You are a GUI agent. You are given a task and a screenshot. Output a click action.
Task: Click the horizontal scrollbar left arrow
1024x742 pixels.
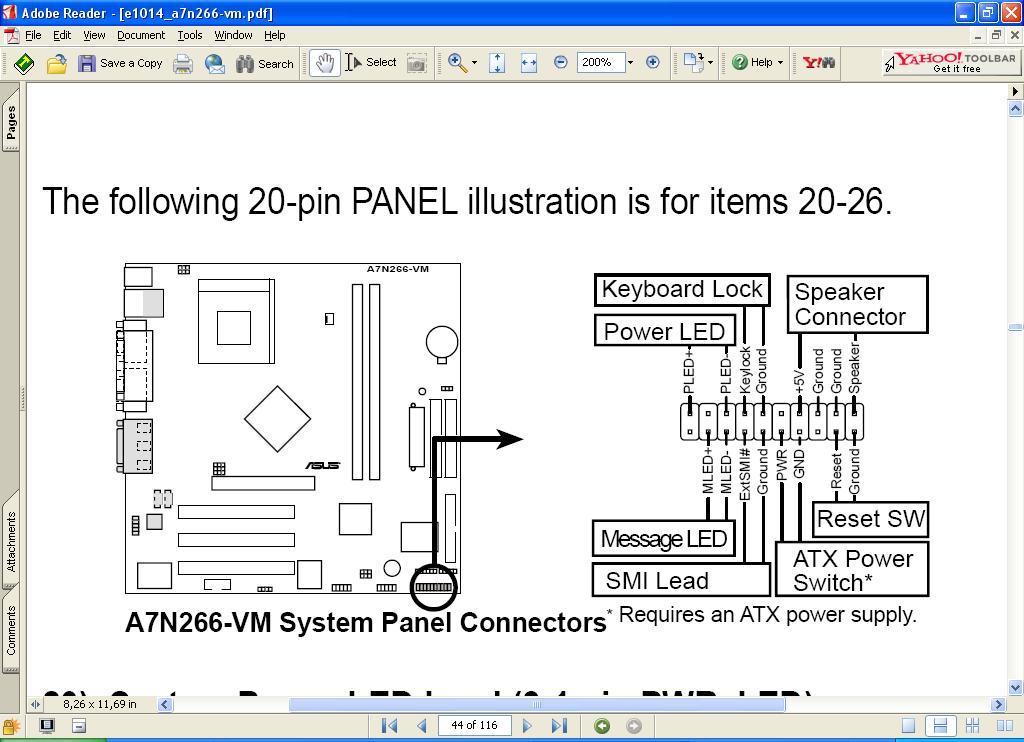(165, 704)
